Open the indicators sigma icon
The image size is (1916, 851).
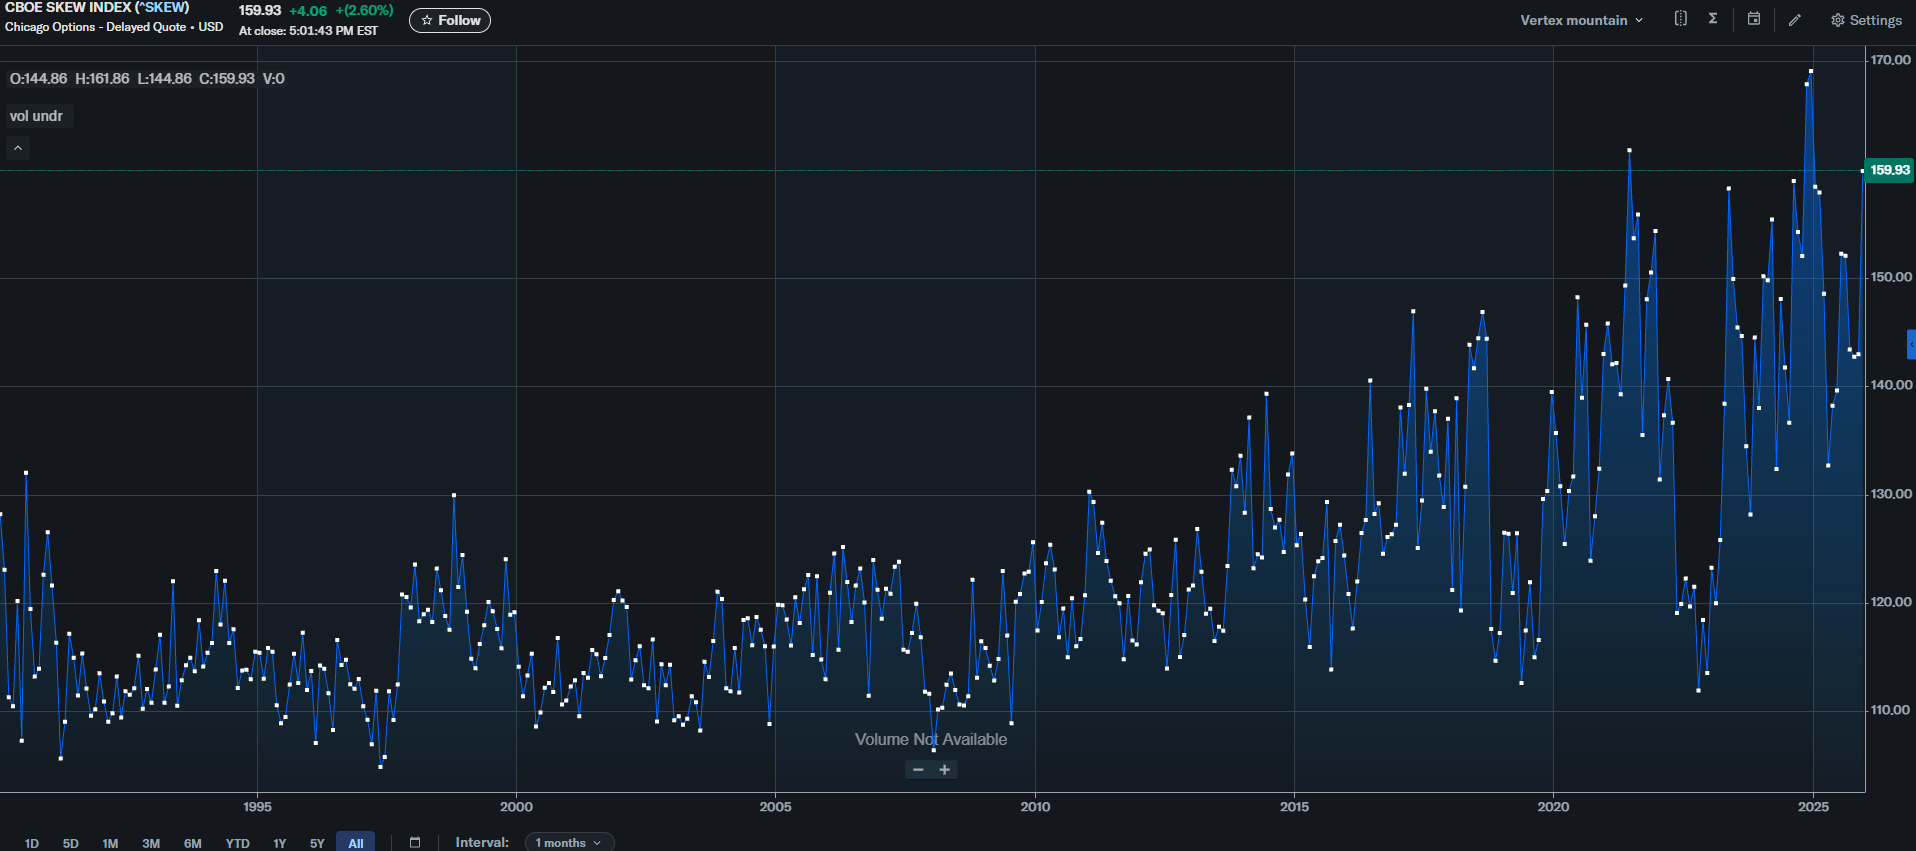[1713, 19]
